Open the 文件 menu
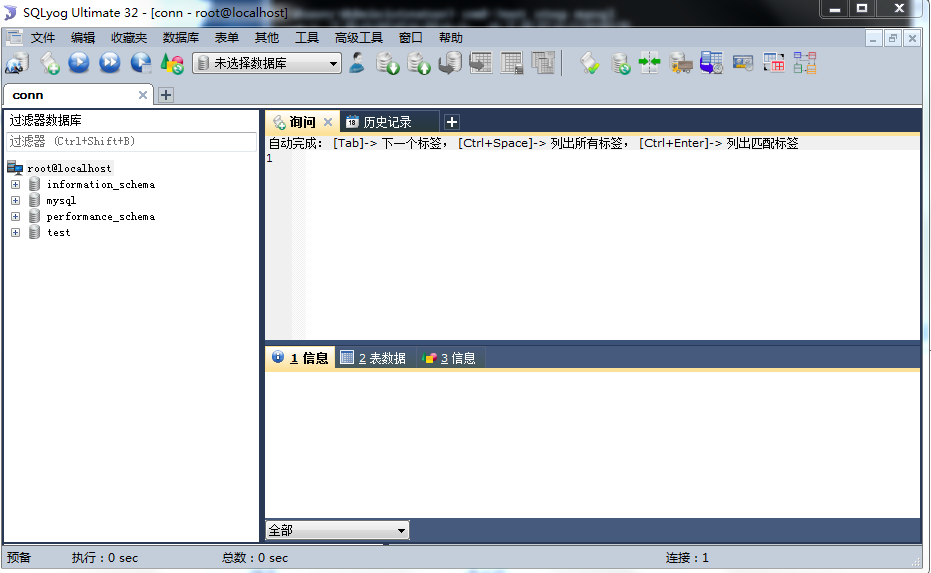This screenshot has height=573, width=931. [43, 38]
